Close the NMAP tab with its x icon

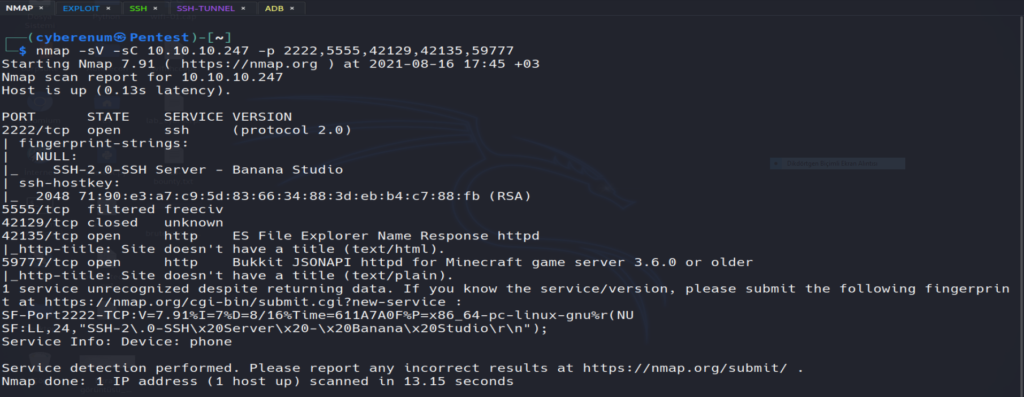[41, 8]
